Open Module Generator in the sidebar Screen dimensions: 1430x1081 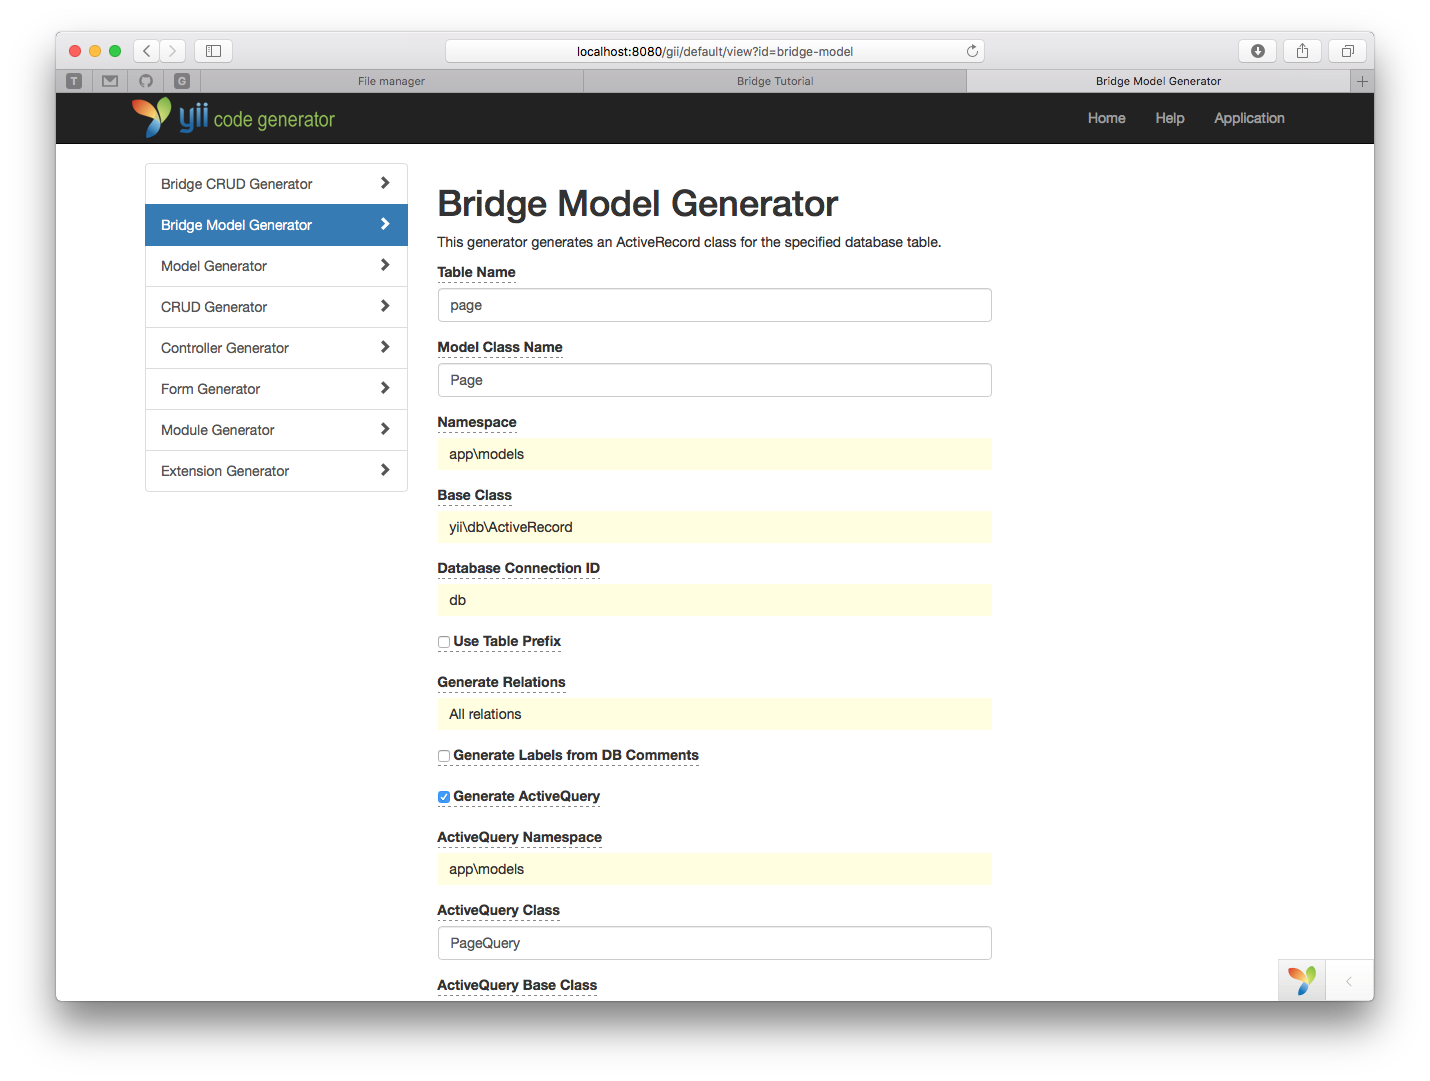click(276, 430)
